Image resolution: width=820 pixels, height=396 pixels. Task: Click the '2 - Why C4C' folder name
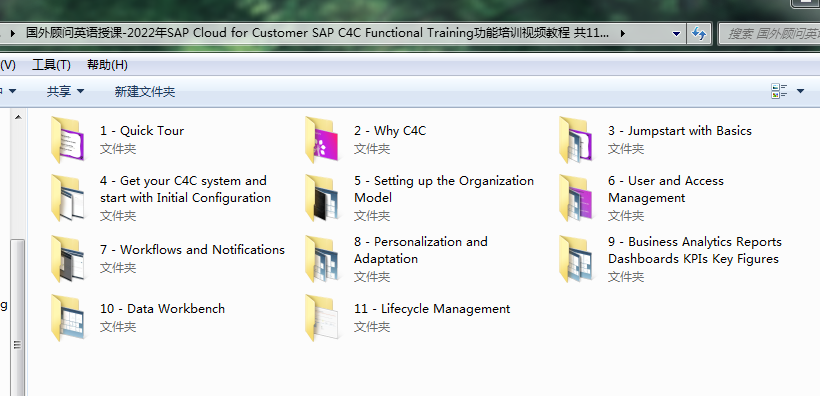390,131
